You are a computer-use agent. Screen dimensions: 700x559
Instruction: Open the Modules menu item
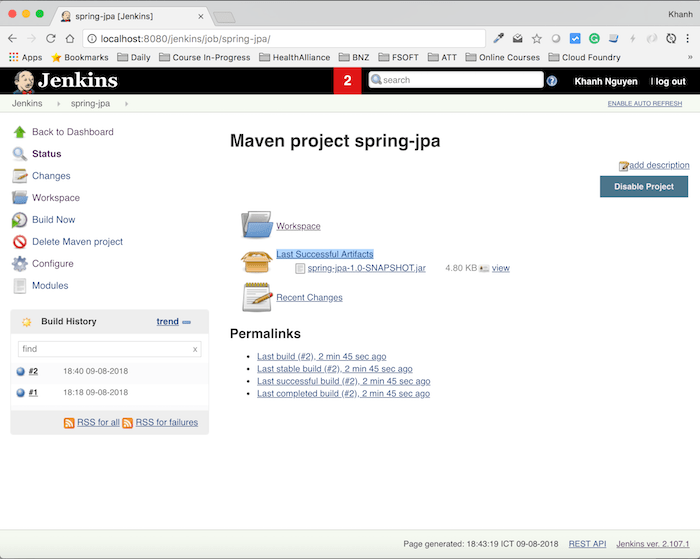50,286
